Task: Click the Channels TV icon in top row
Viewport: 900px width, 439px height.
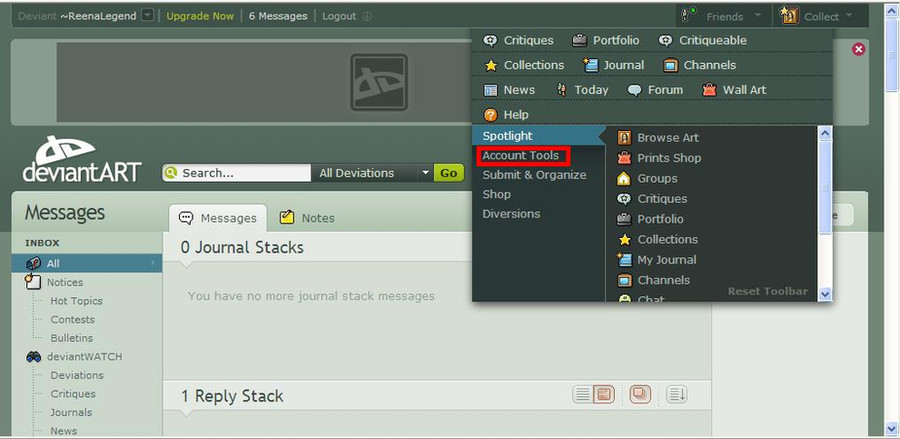Action: (670, 65)
